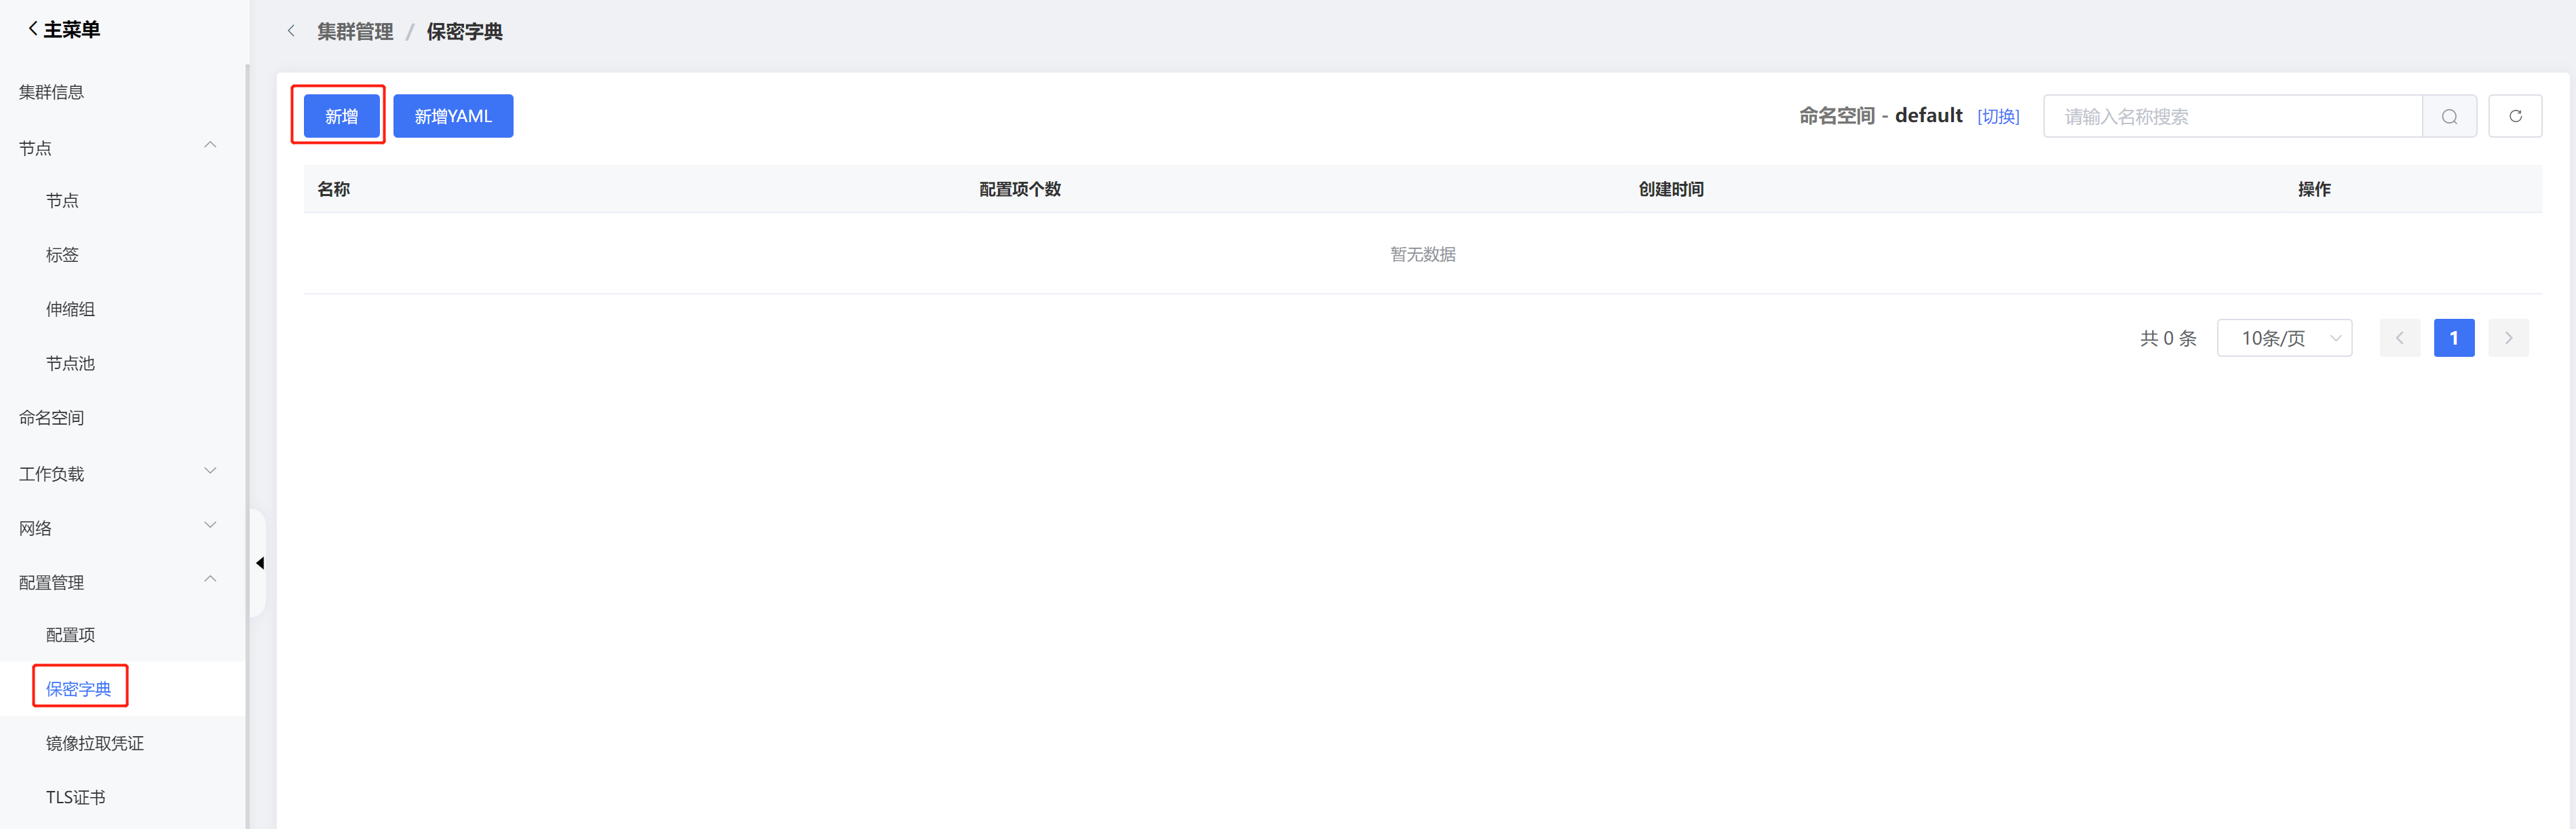Open the 10条/页 page size dropdown
The height and width of the screenshot is (829, 2576).
click(x=2284, y=338)
